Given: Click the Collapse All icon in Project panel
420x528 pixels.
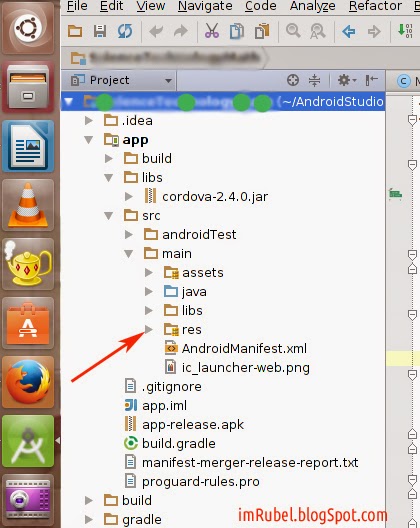Looking at the screenshot, I should pyautogui.click(x=314, y=80).
